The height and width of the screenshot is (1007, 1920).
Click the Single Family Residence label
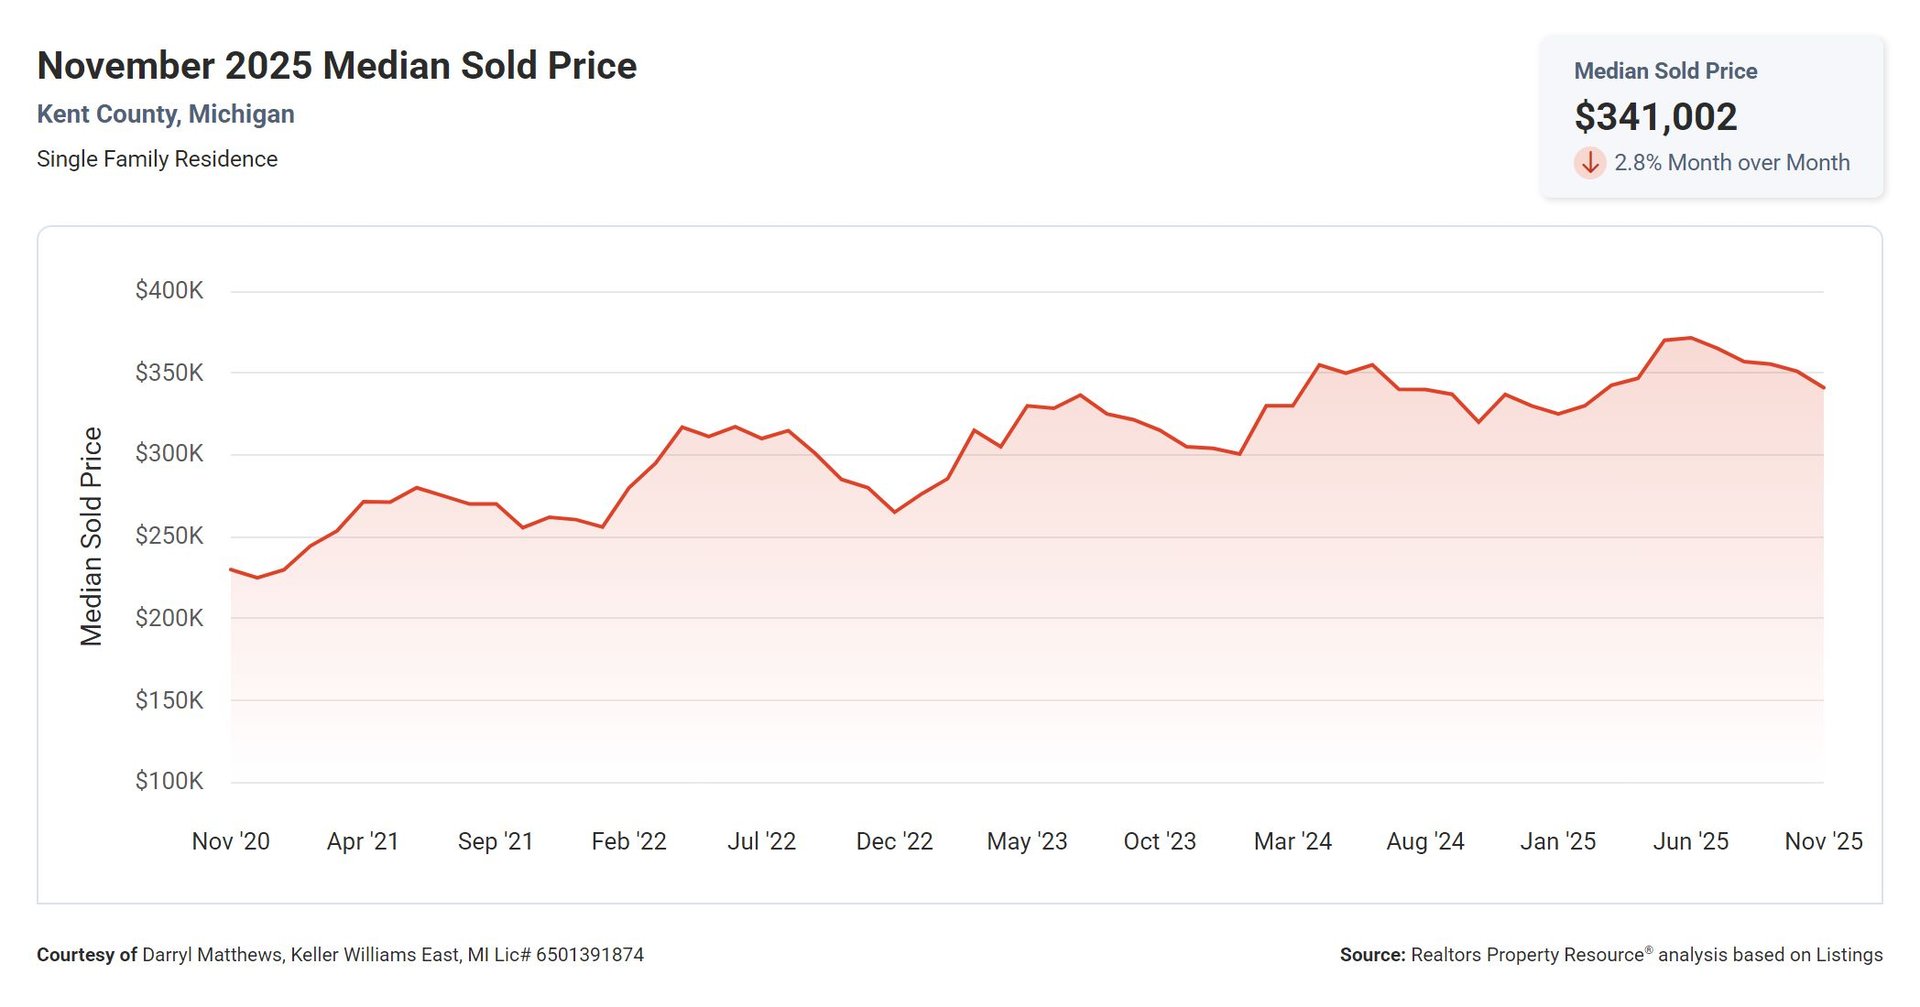(157, 159)
